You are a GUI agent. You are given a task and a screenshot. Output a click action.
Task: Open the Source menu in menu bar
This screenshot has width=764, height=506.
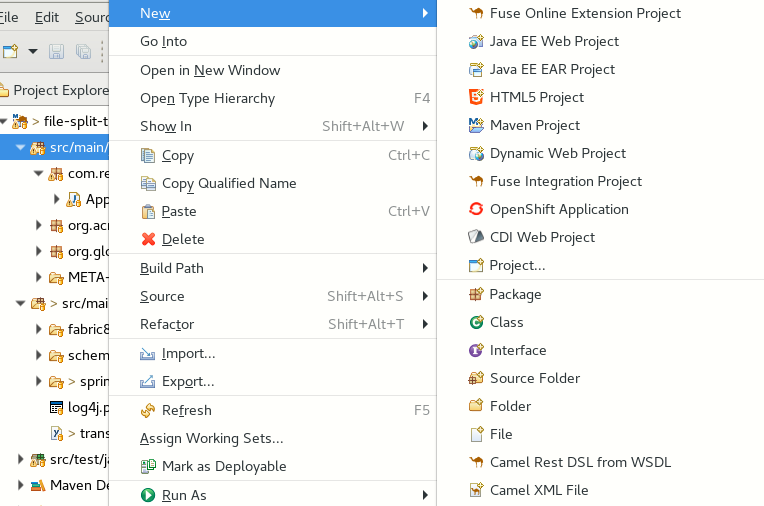coord(92,18)
